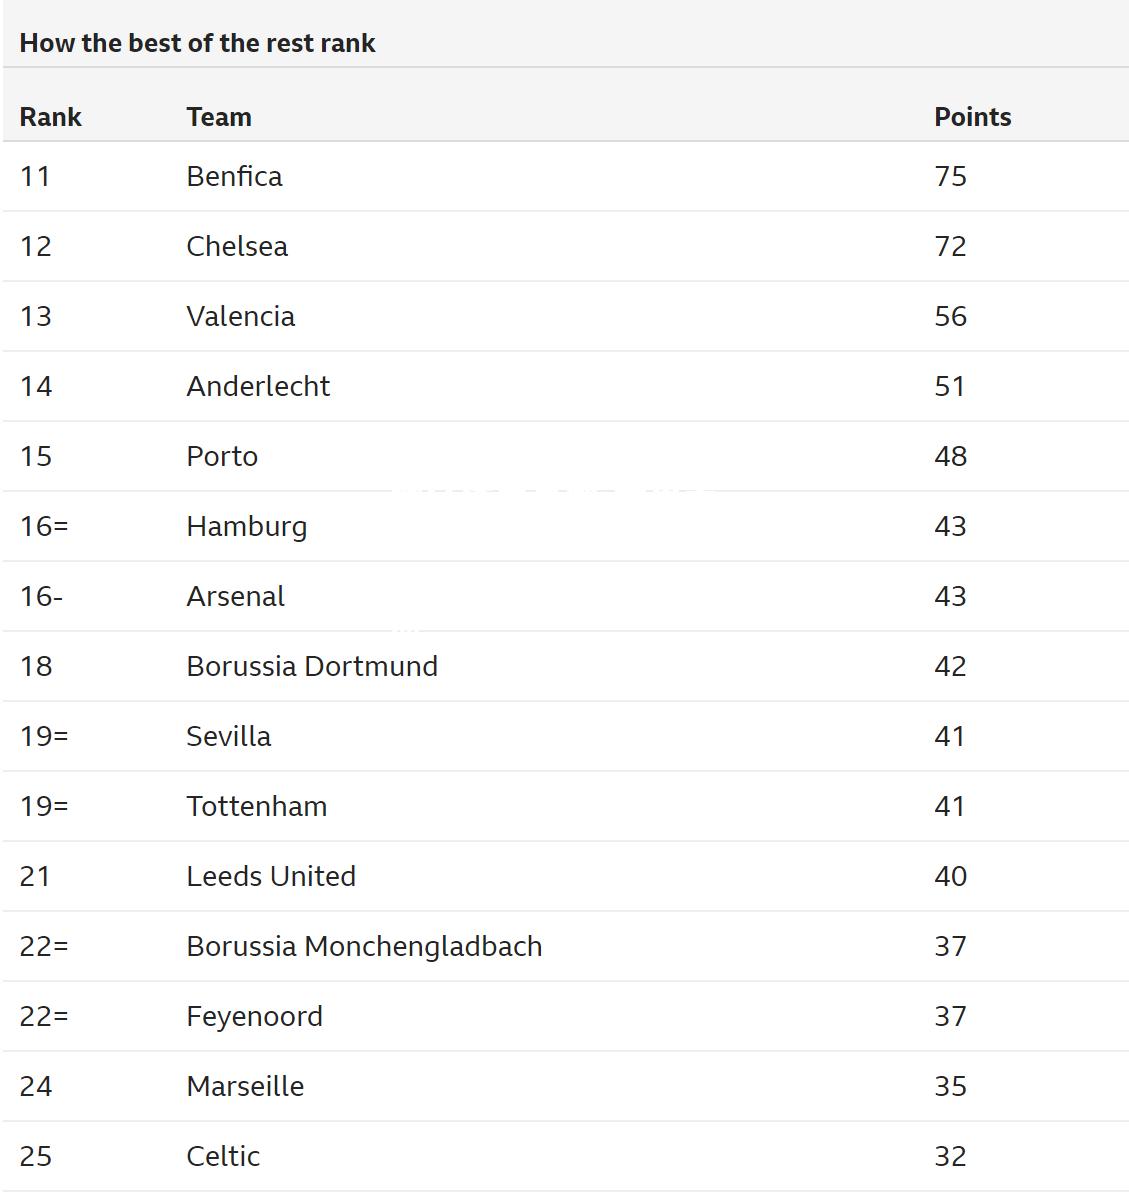Select Marseille in team column
Image resolution: width=1129 pixels, height=1194 pixels.
[245, 1087]
